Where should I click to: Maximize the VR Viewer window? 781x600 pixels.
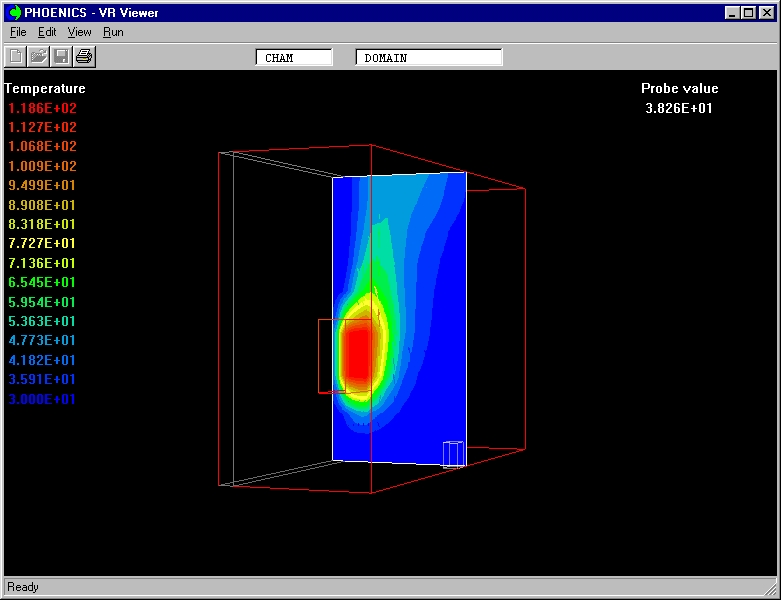[749, 13]
